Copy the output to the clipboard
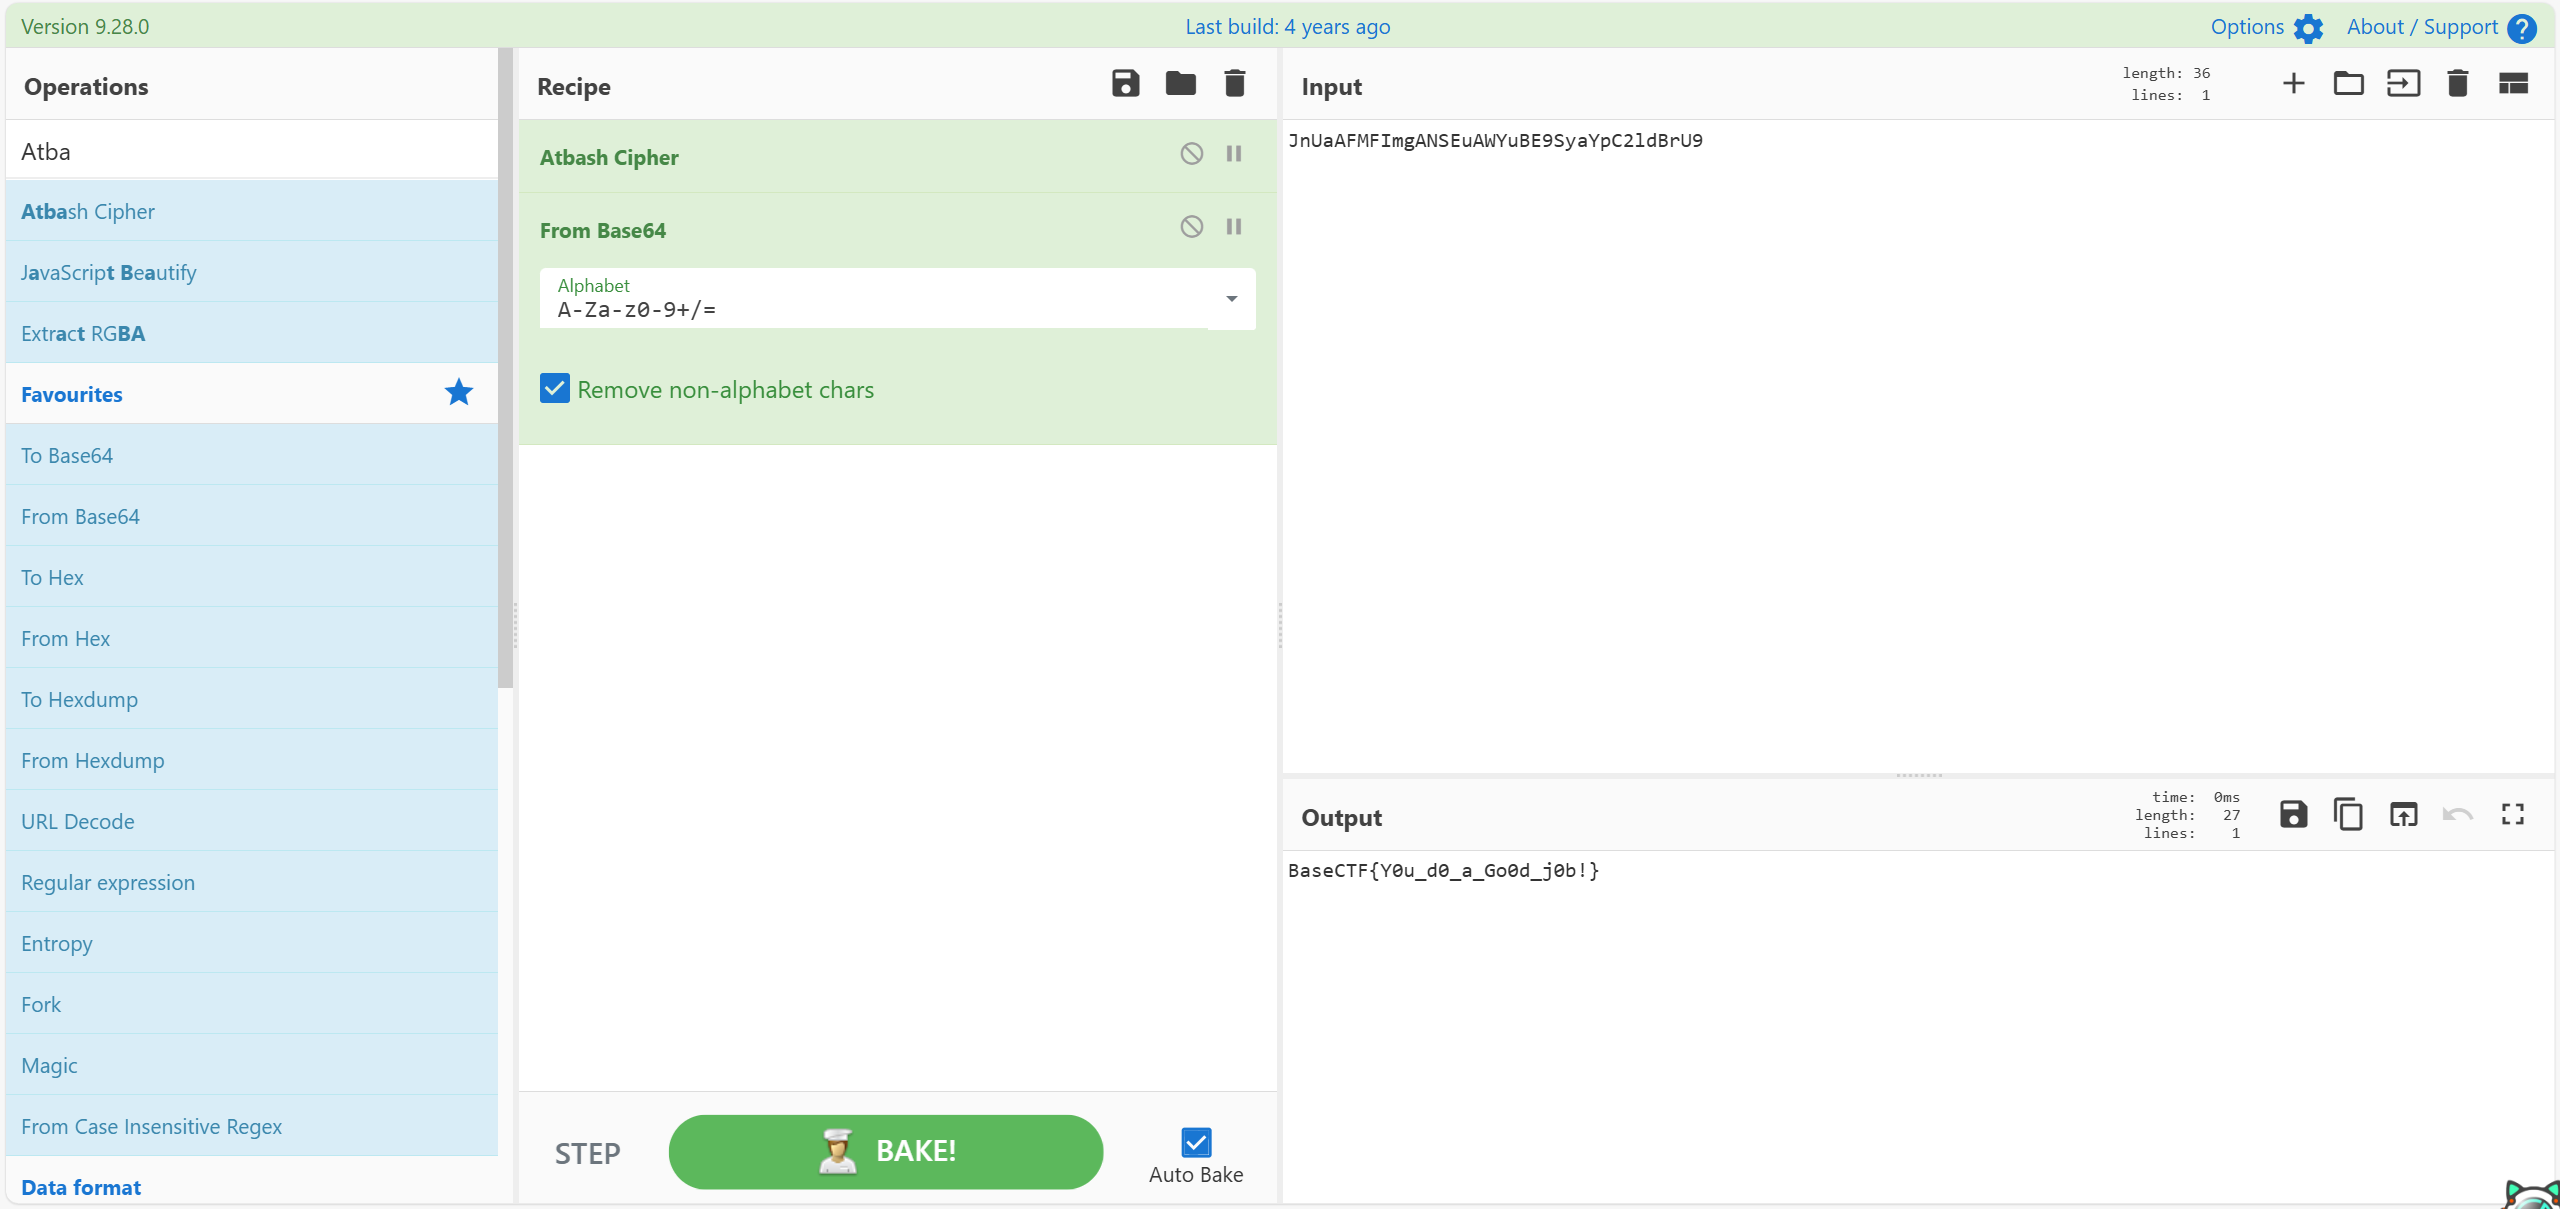The image size is (2560, 1209). coord(2348,815)
